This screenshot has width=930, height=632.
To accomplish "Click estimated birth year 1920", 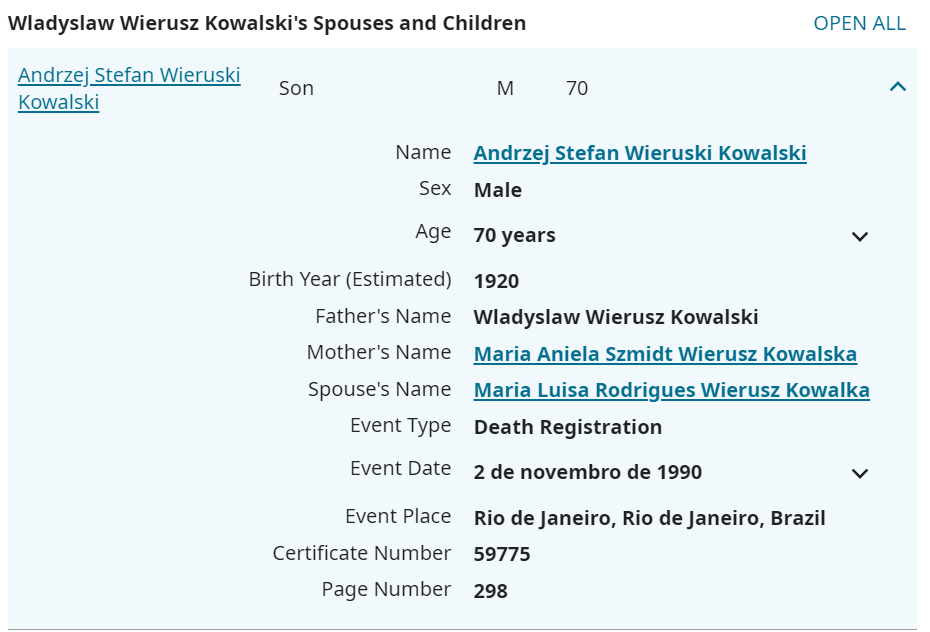I will pos(496,281).
